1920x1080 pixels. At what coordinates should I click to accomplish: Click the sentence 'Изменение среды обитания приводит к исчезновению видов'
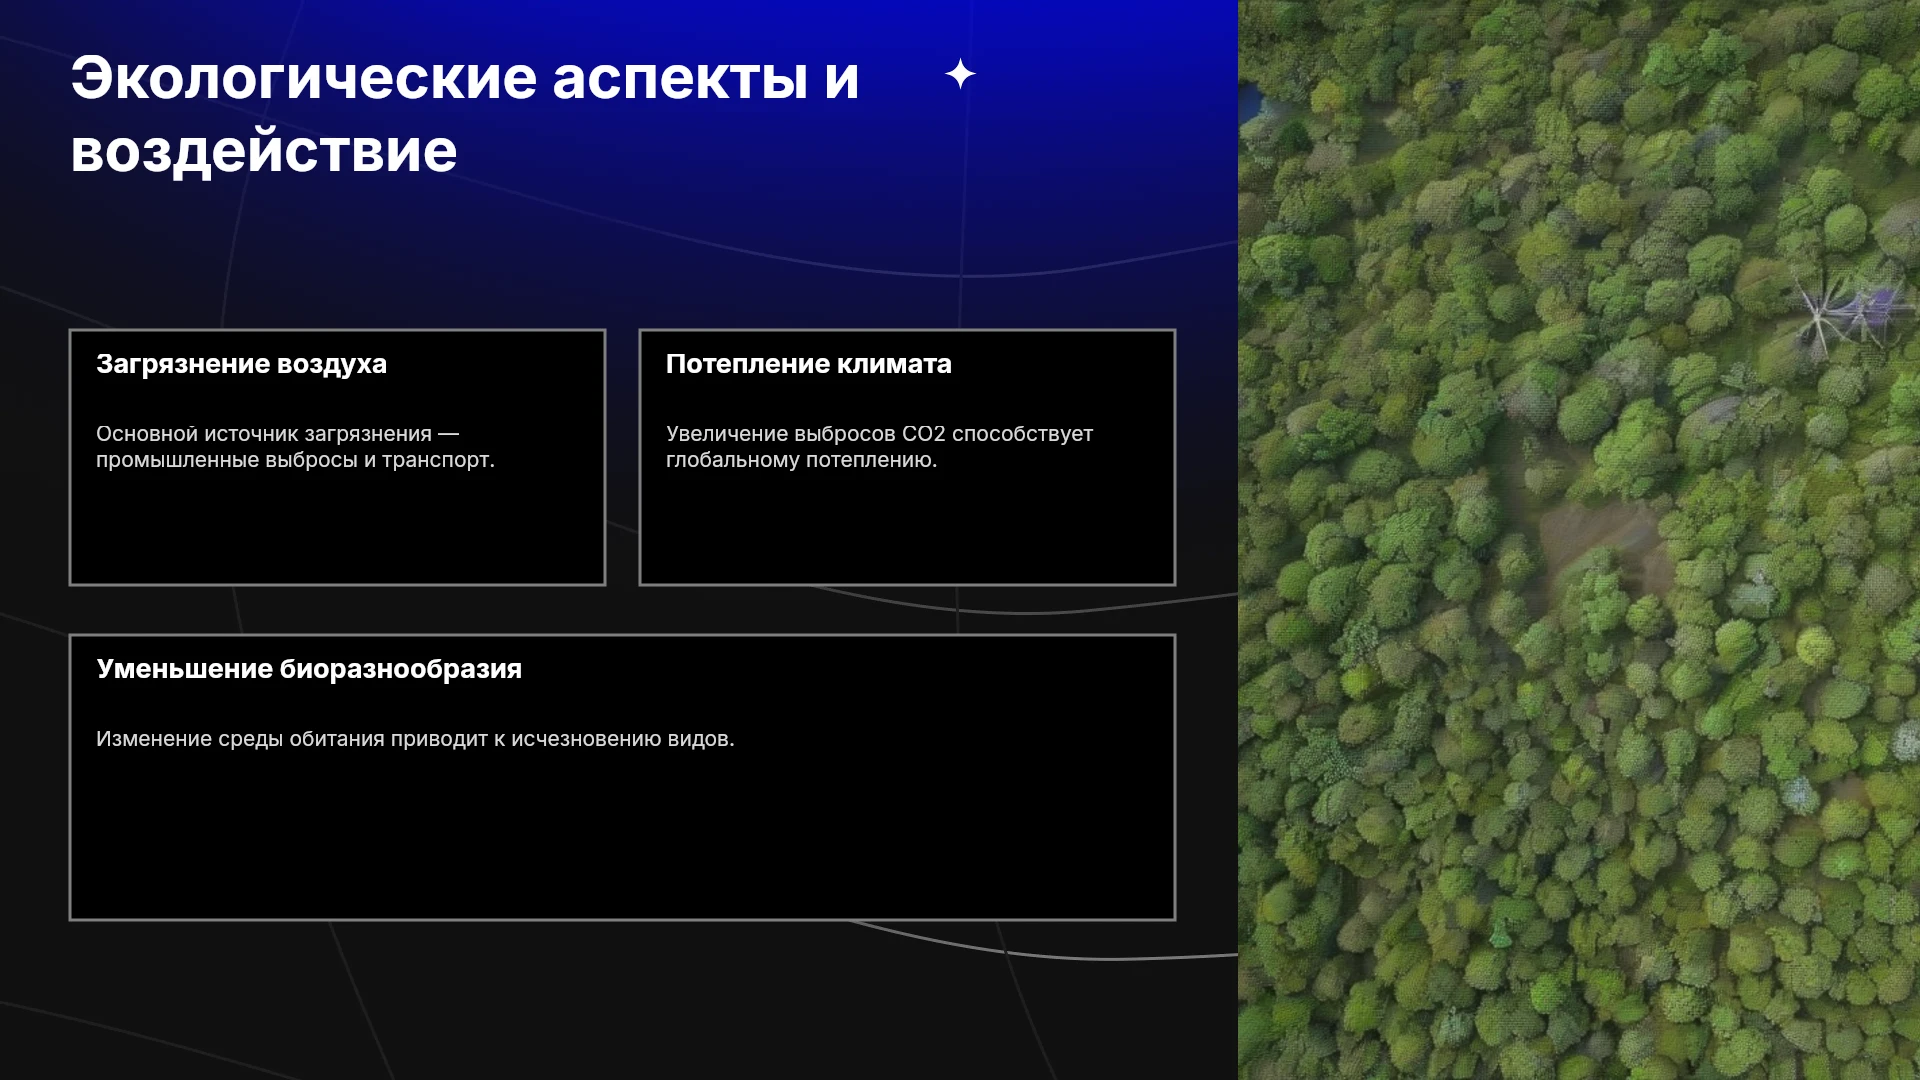(413, 739)
